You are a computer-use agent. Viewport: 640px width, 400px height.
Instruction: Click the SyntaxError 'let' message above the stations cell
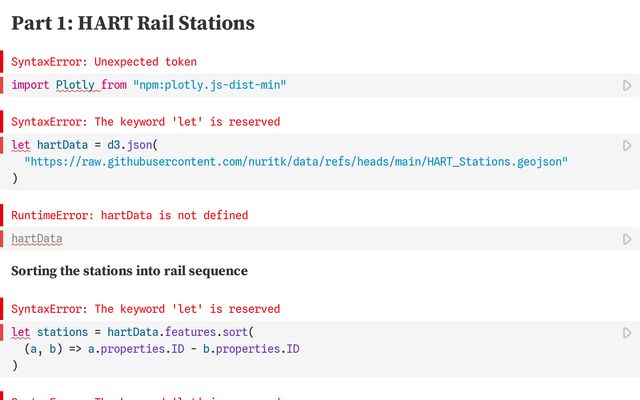coord(146,309)
